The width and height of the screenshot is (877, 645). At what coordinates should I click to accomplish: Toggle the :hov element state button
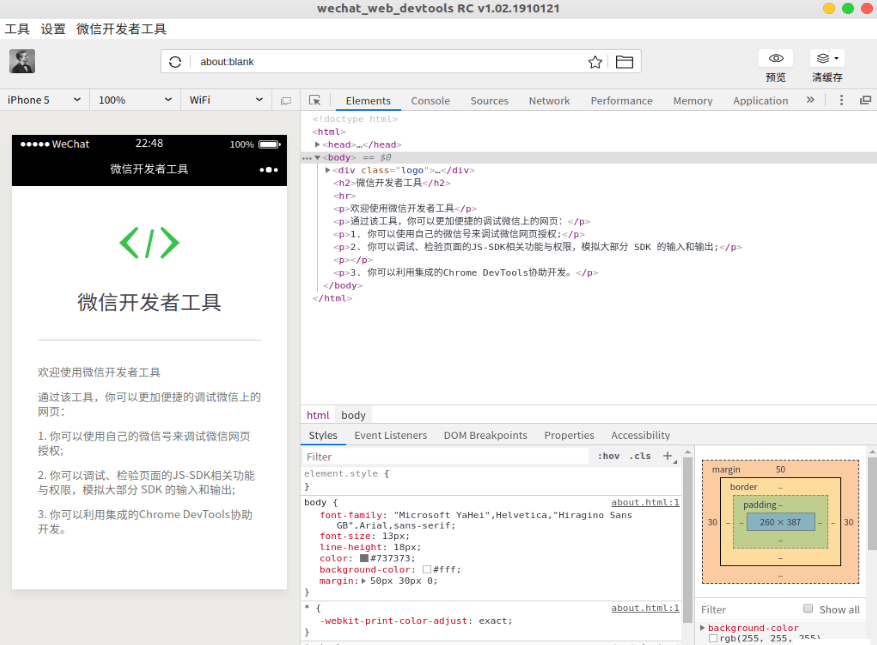(x=608, y=456)
